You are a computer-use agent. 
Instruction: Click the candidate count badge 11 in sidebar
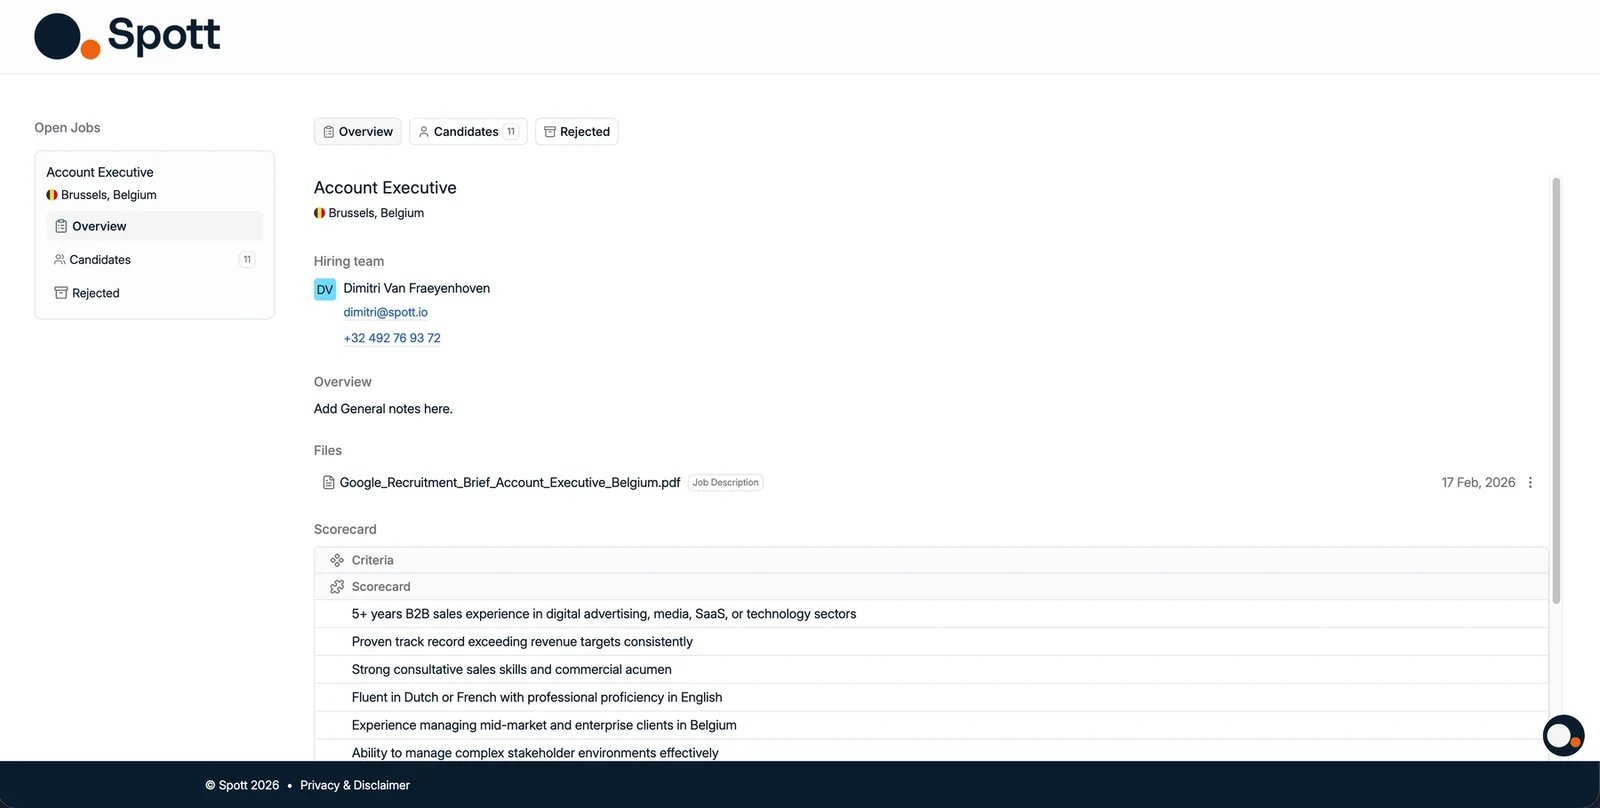tap(247, 260)
